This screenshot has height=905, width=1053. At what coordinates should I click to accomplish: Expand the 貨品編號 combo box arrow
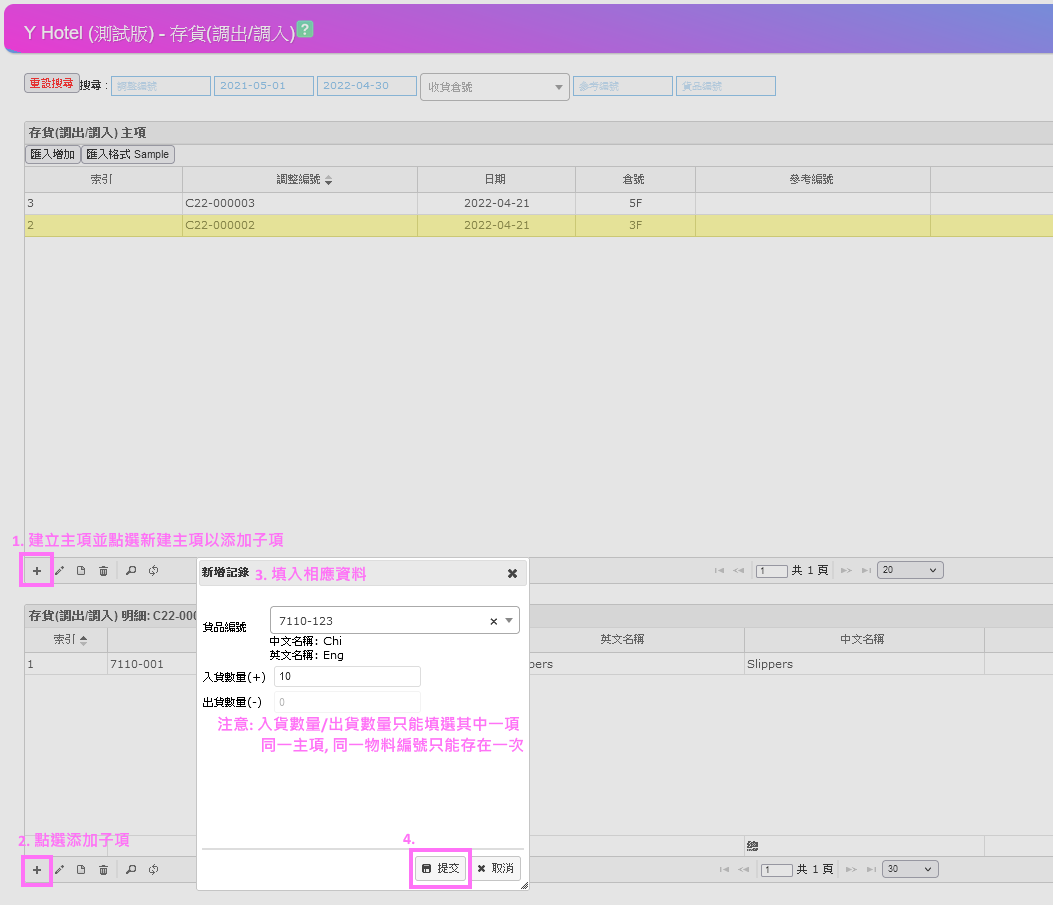point(509,621)
